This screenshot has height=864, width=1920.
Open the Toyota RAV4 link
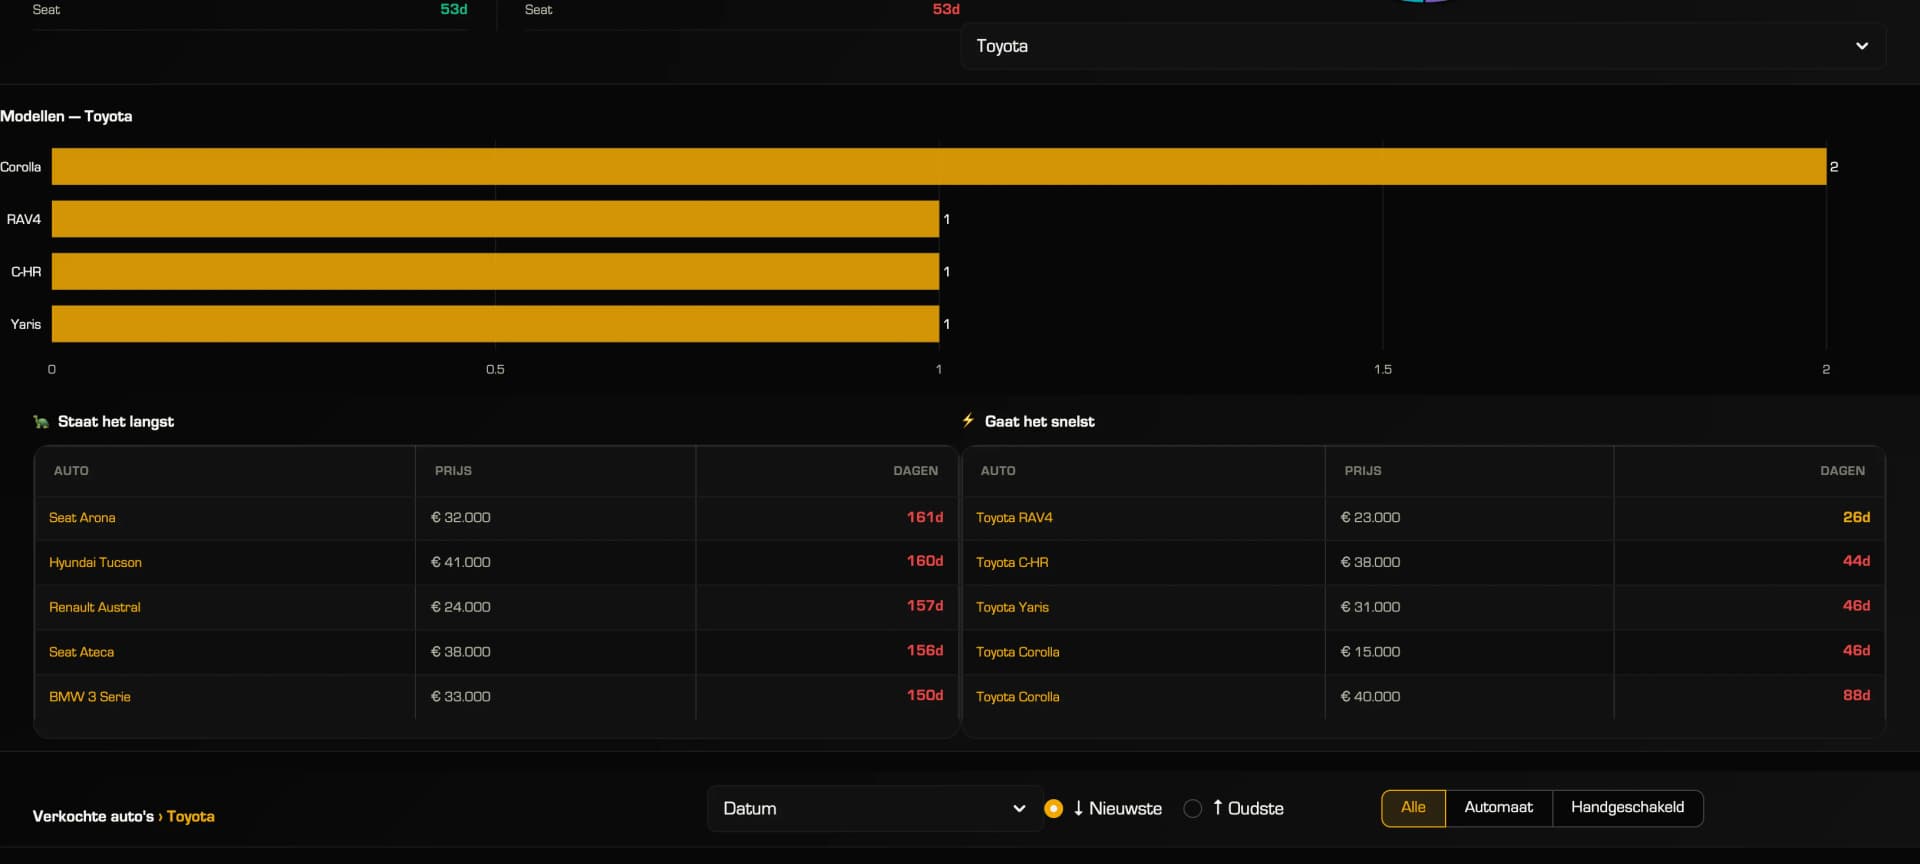tap(1013, 518)
